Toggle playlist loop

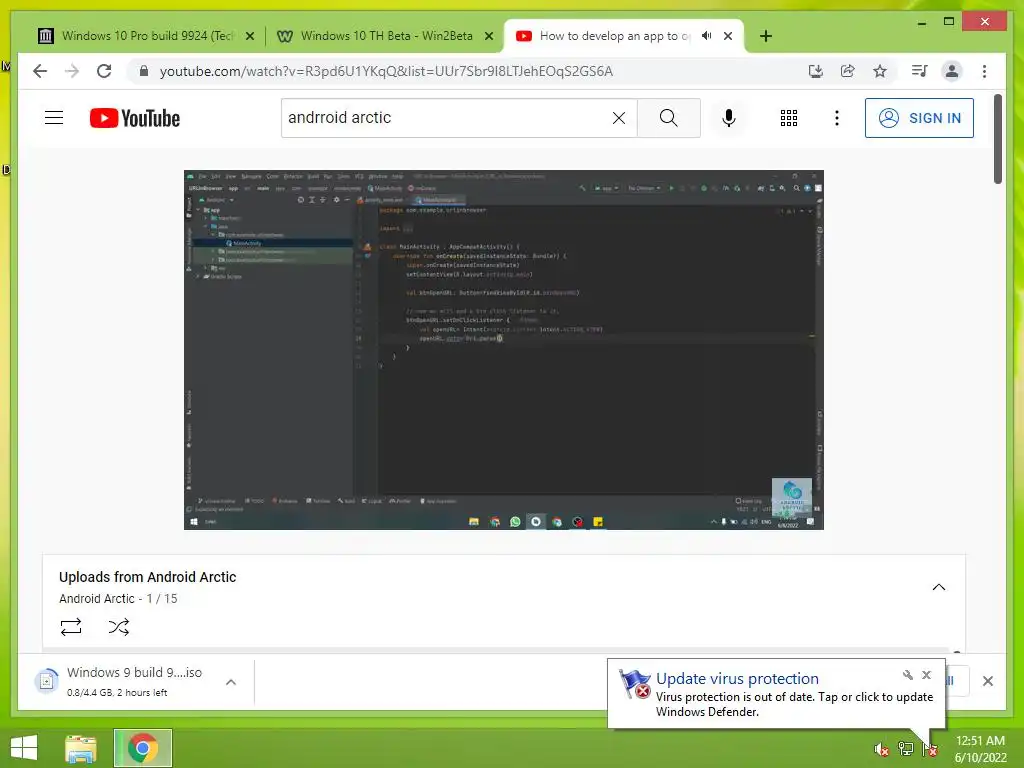(x=71, y=627)
